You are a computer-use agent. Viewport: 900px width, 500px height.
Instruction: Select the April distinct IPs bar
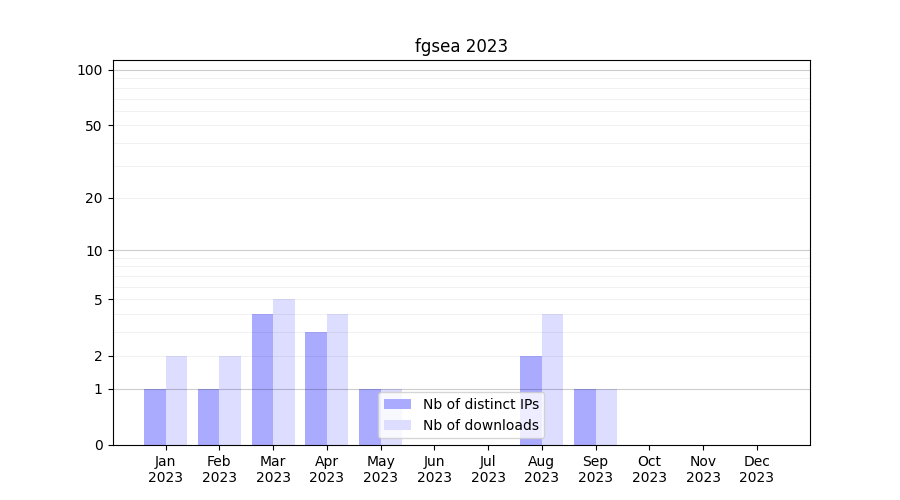coord(316,388)
